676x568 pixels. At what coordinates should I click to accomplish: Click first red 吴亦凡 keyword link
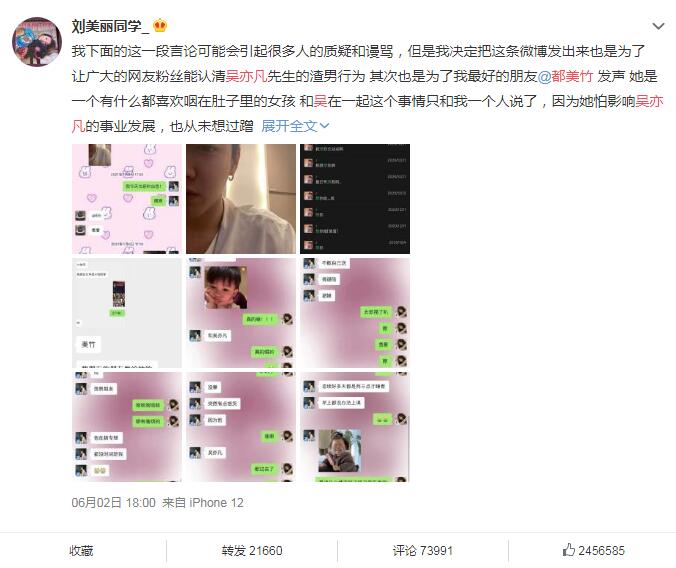pos(246,76)
